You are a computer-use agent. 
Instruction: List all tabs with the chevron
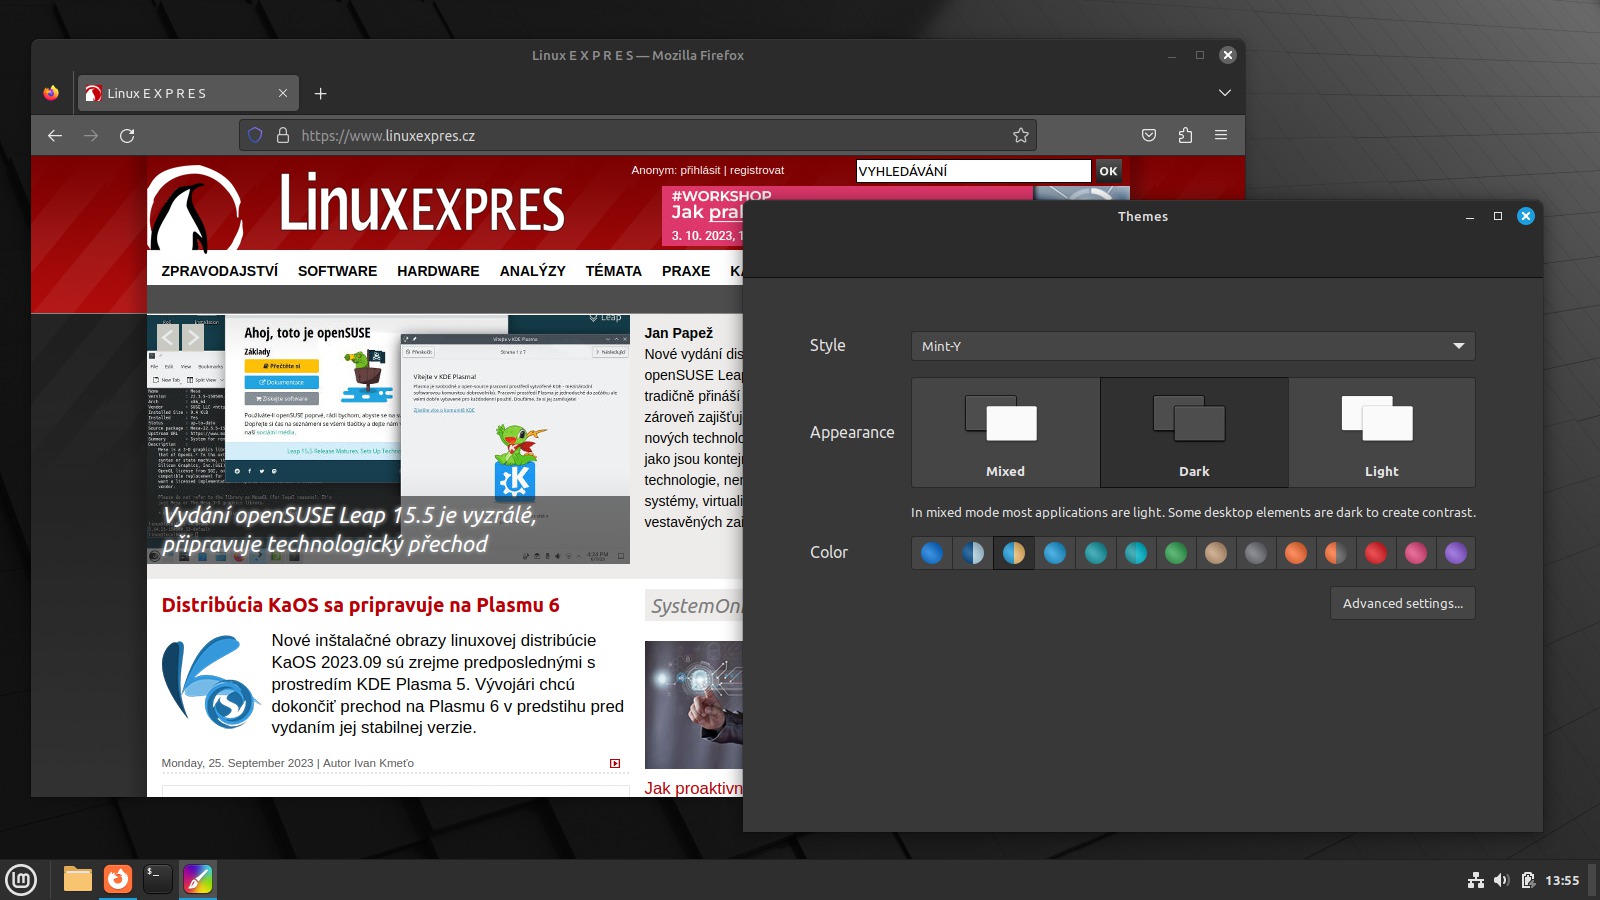click(1224, 93)
